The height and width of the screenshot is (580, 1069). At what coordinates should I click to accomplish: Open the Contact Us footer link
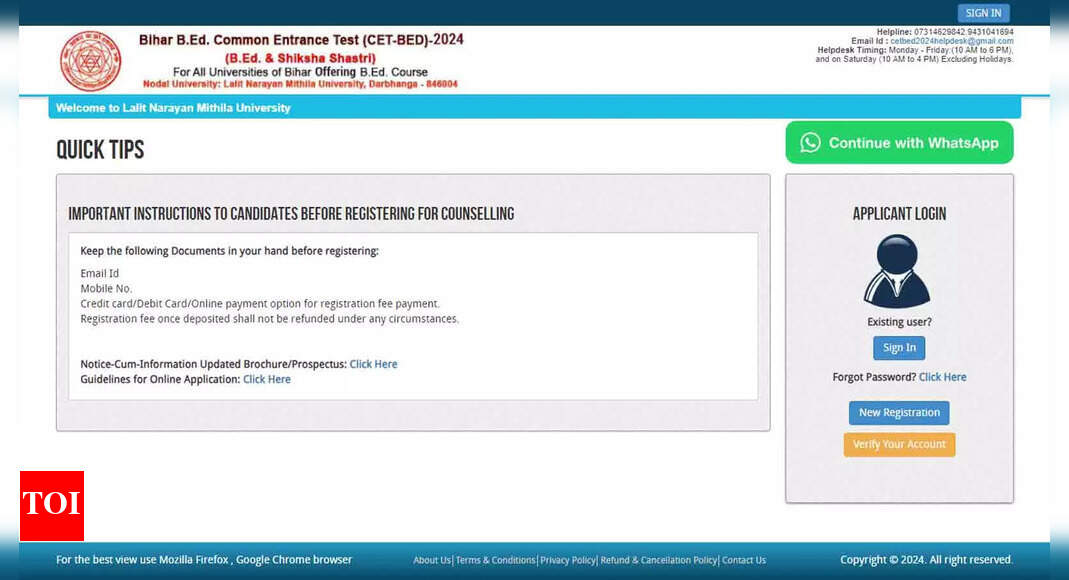click(744, 560)
